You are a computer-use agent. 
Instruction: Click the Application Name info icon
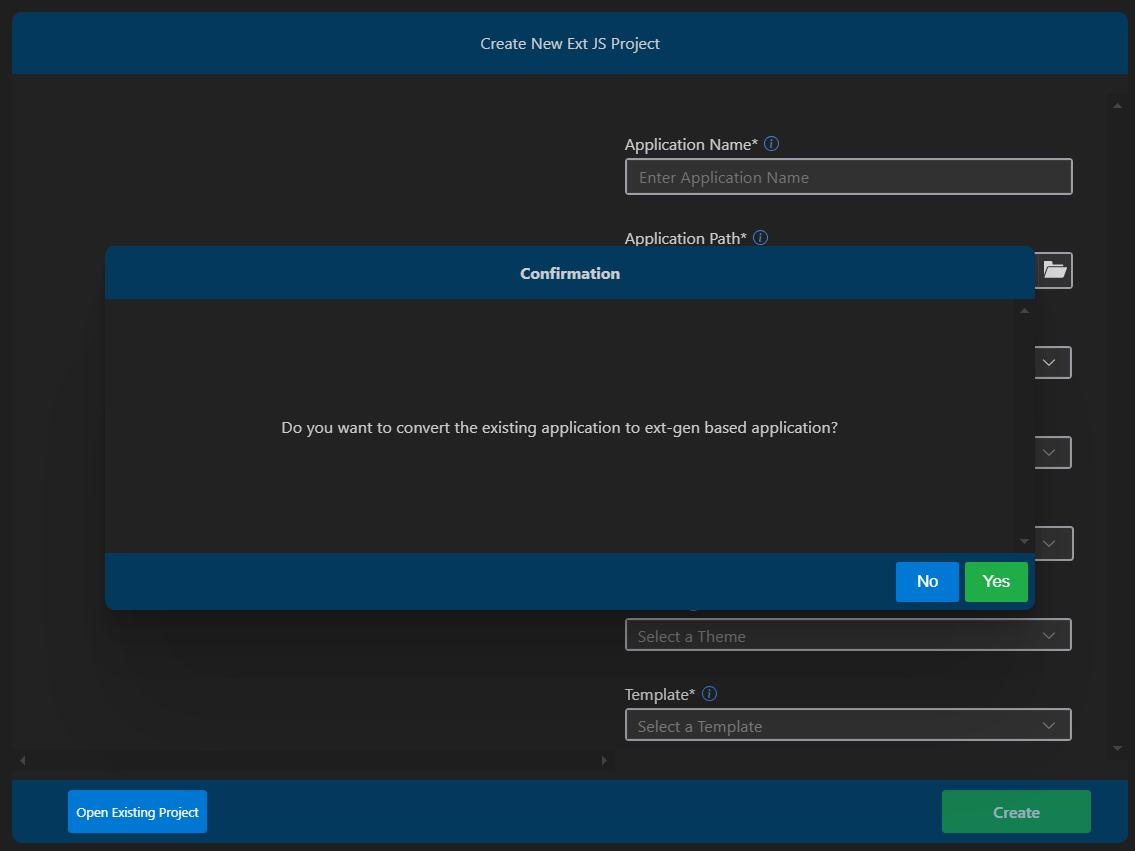tap(771, 144)
